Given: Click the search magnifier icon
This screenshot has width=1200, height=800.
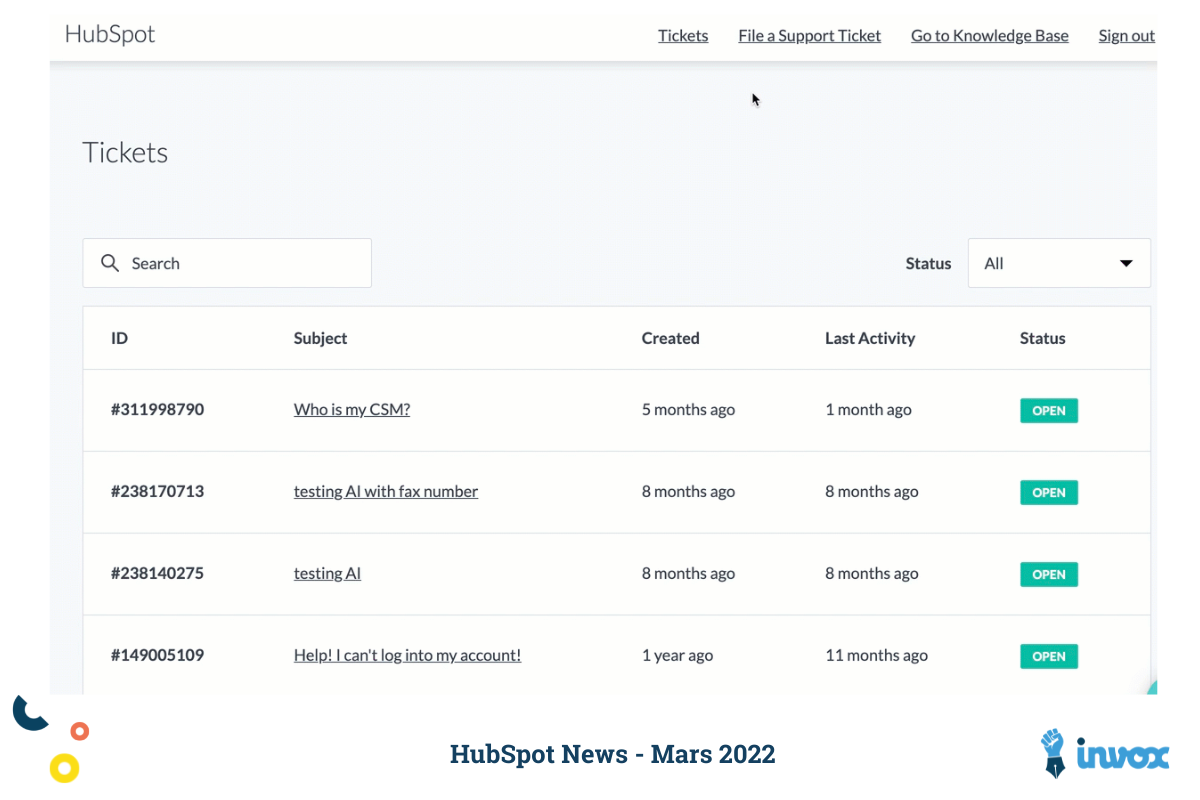Looking at the screenshot, I should (x=110, y=263).
